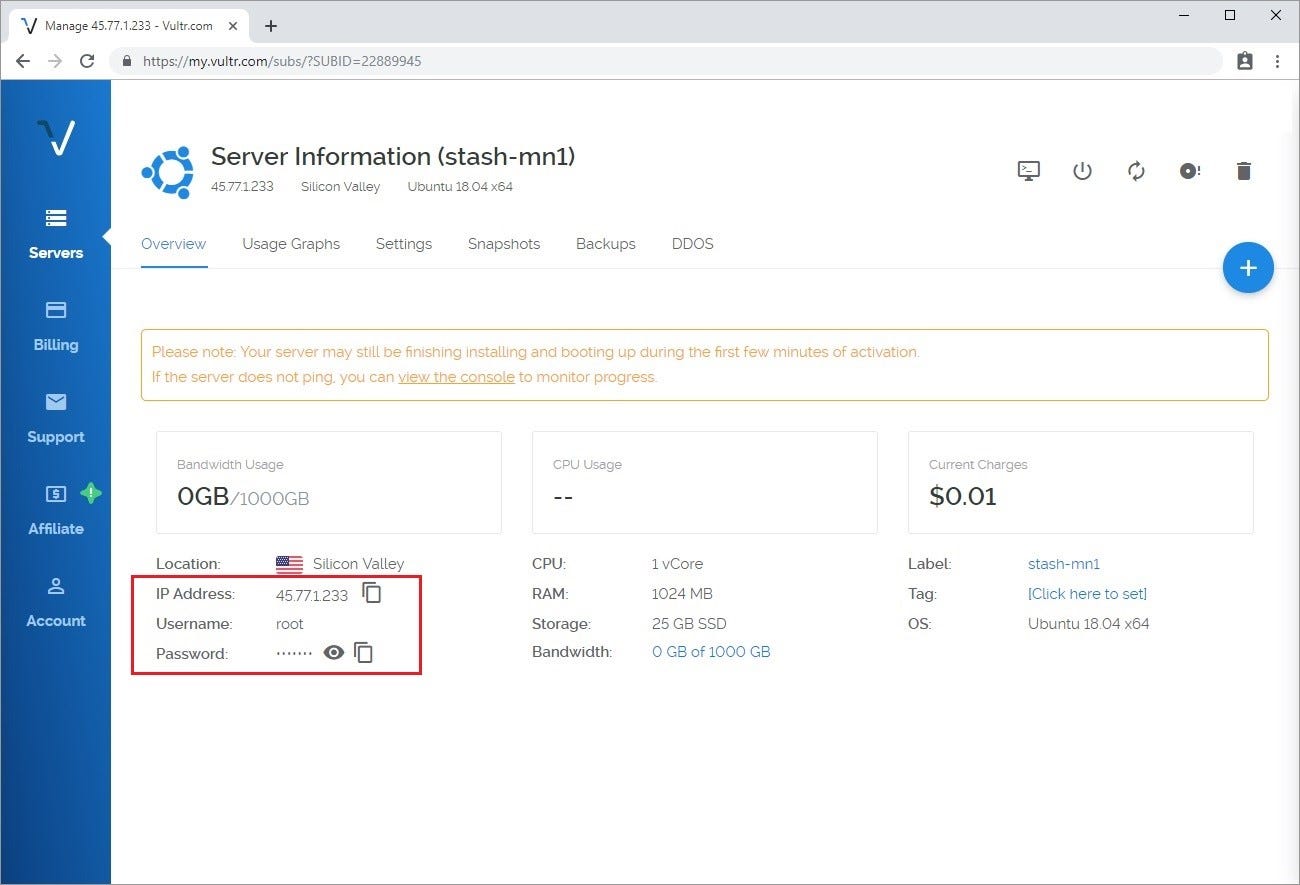Screen dimensions: 1300x885
Task: Open Support in the sidebar
Action: tap(56, 419)
